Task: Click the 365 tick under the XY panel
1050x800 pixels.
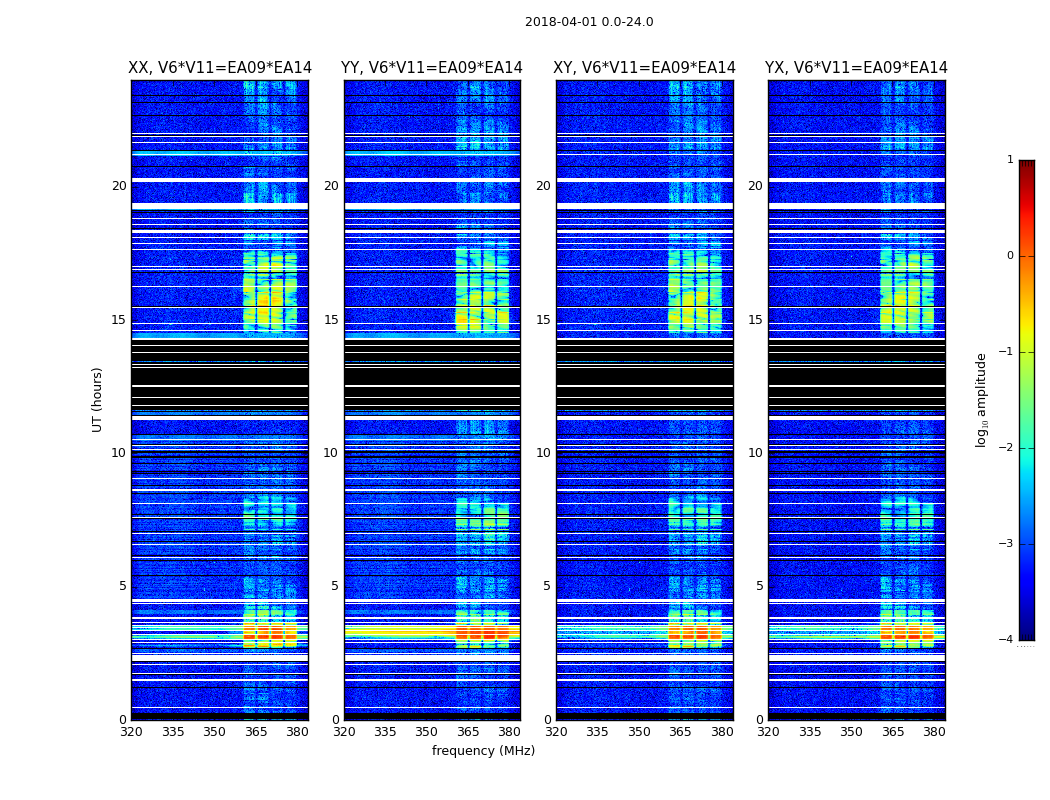Action: (x=680, y=732)
